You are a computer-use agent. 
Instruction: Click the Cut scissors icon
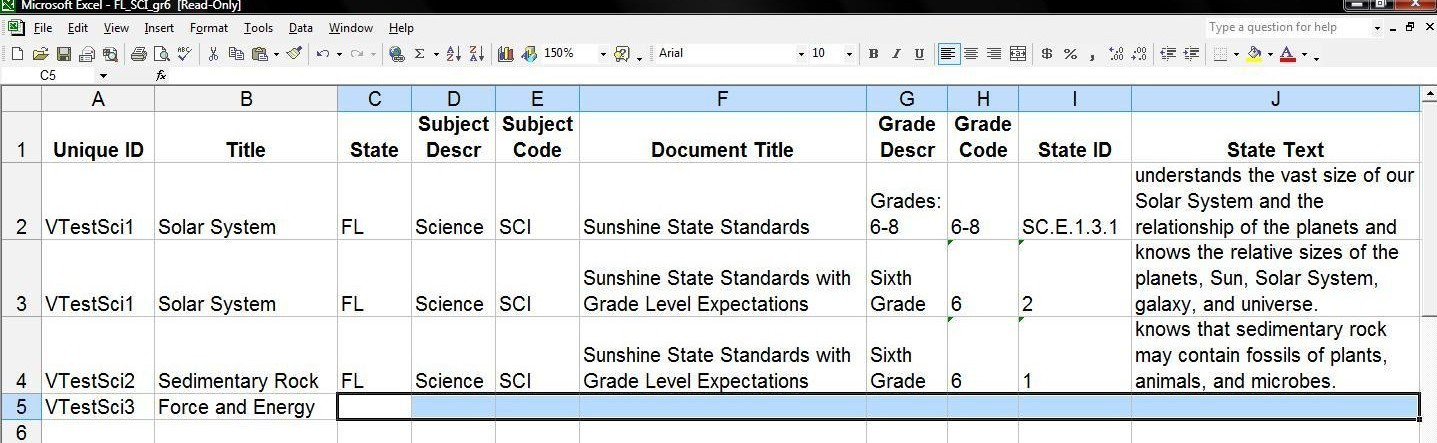[213, 54]
